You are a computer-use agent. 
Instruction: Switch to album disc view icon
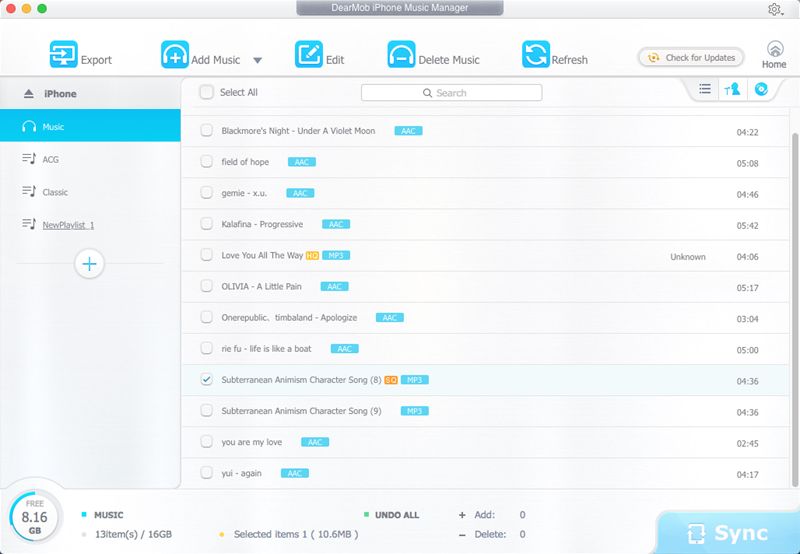tap(761, 90)
